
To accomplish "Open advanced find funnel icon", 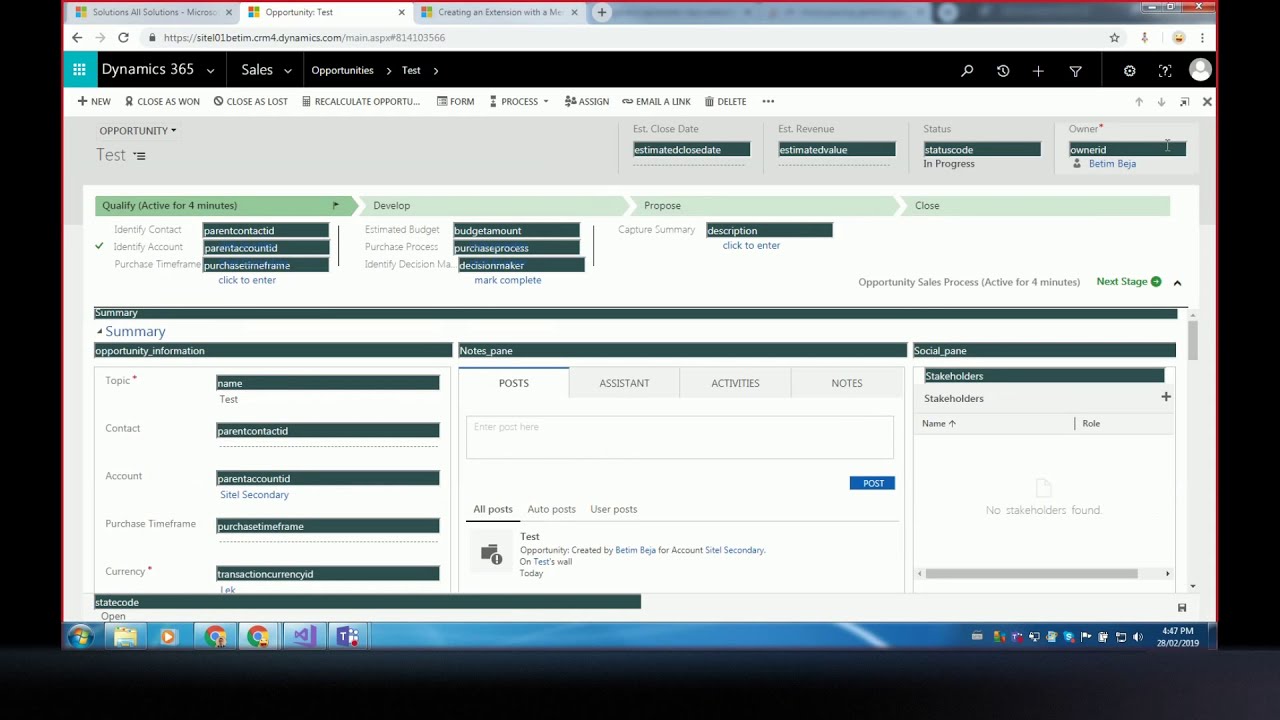I will point(1076,71).
